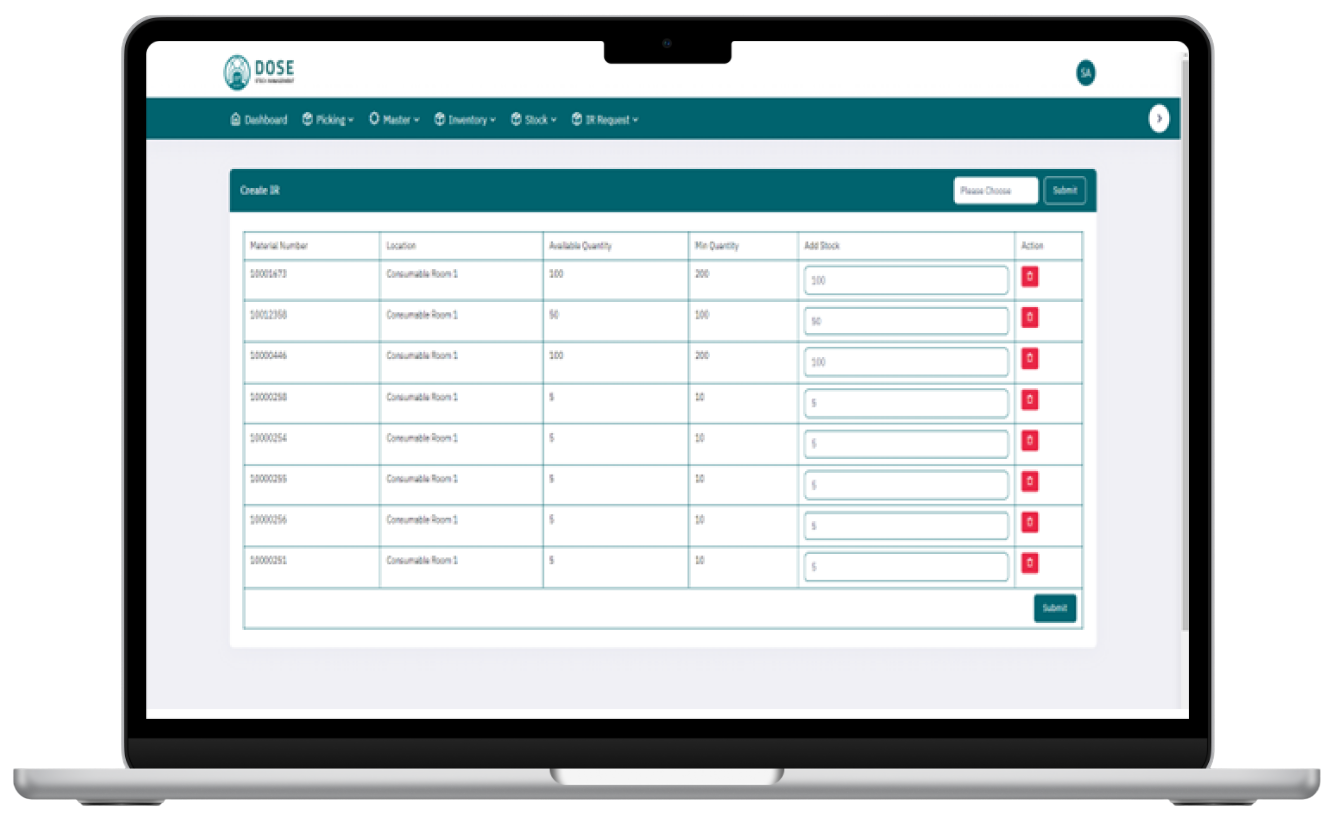Click the DOSE logo in header

coord(259,72)
